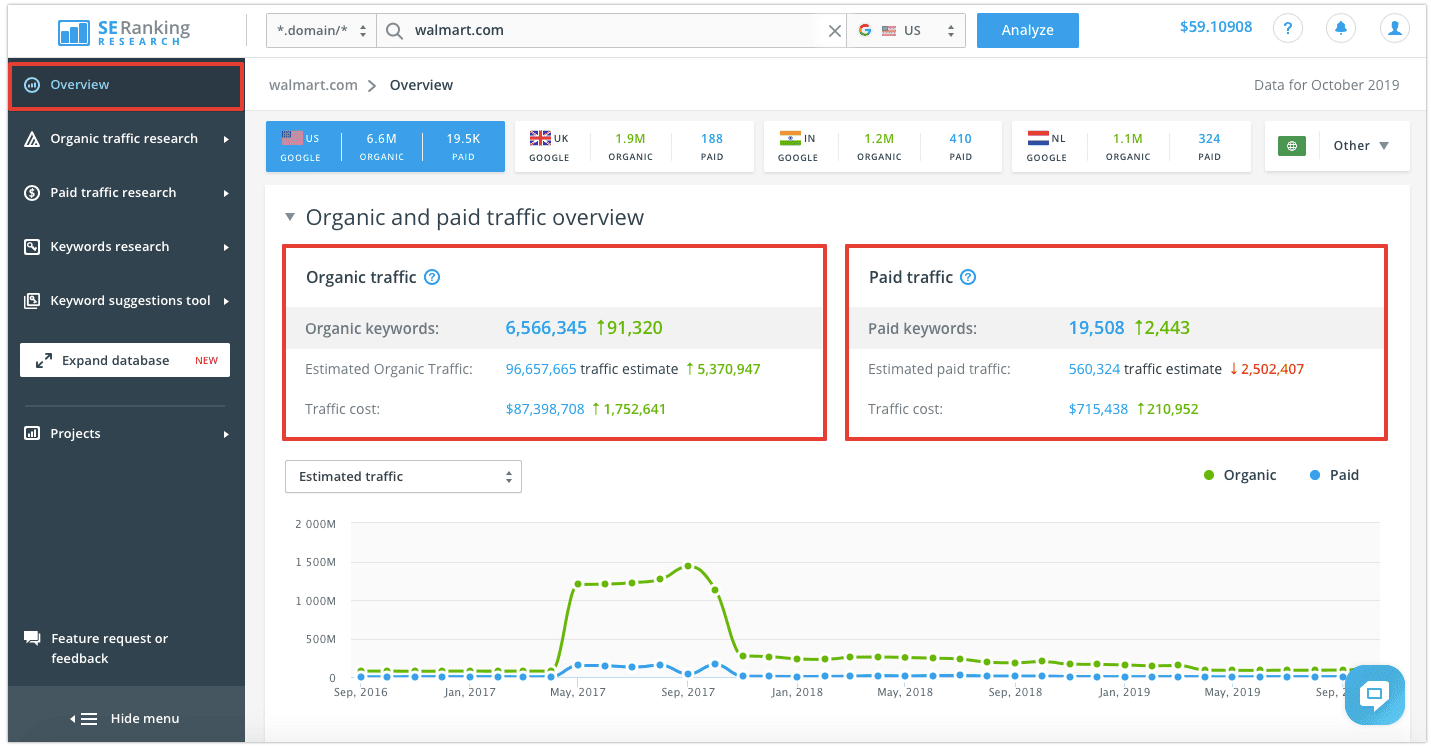The width and height of the screenshot is (1431, 747).
Task: Open Paid traffic research menu item
Action: pos(126,193)
